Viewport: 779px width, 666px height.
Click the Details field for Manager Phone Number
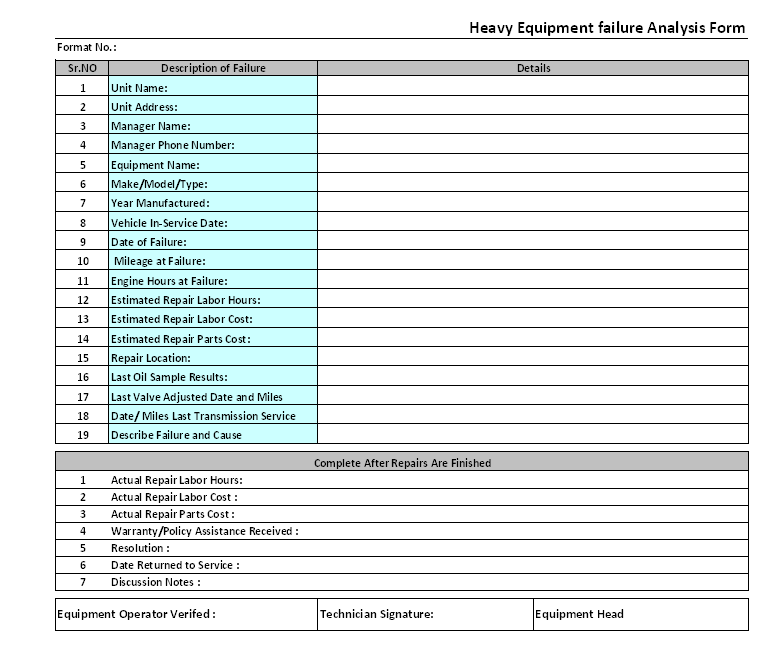533,144
